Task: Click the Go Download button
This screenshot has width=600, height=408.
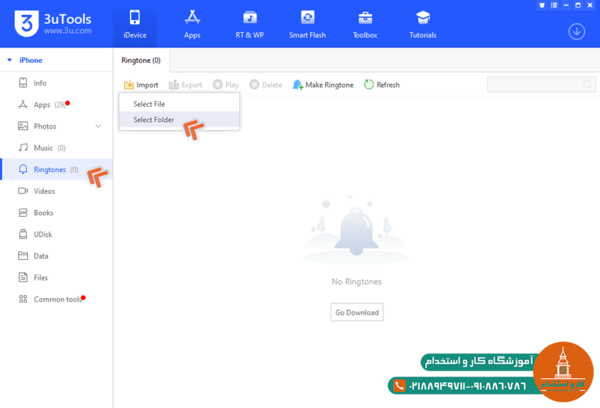Action: (357, 312)
